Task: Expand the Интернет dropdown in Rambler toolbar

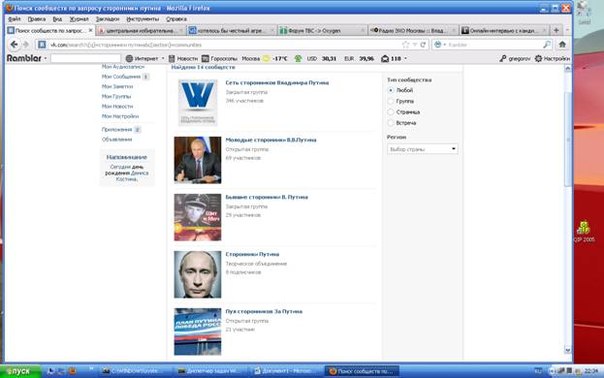Action: (163, 59)
